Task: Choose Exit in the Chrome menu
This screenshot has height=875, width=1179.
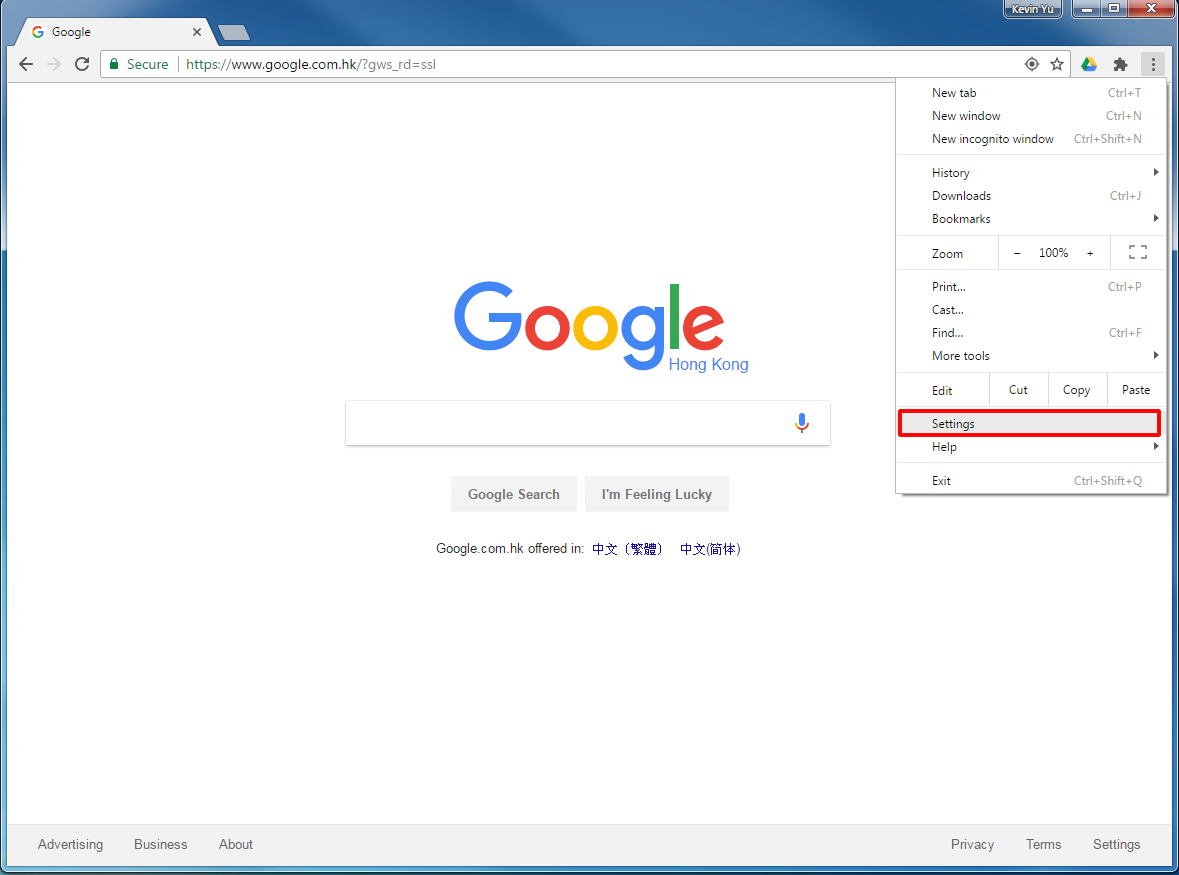Action: click(x=1031, y=480)
